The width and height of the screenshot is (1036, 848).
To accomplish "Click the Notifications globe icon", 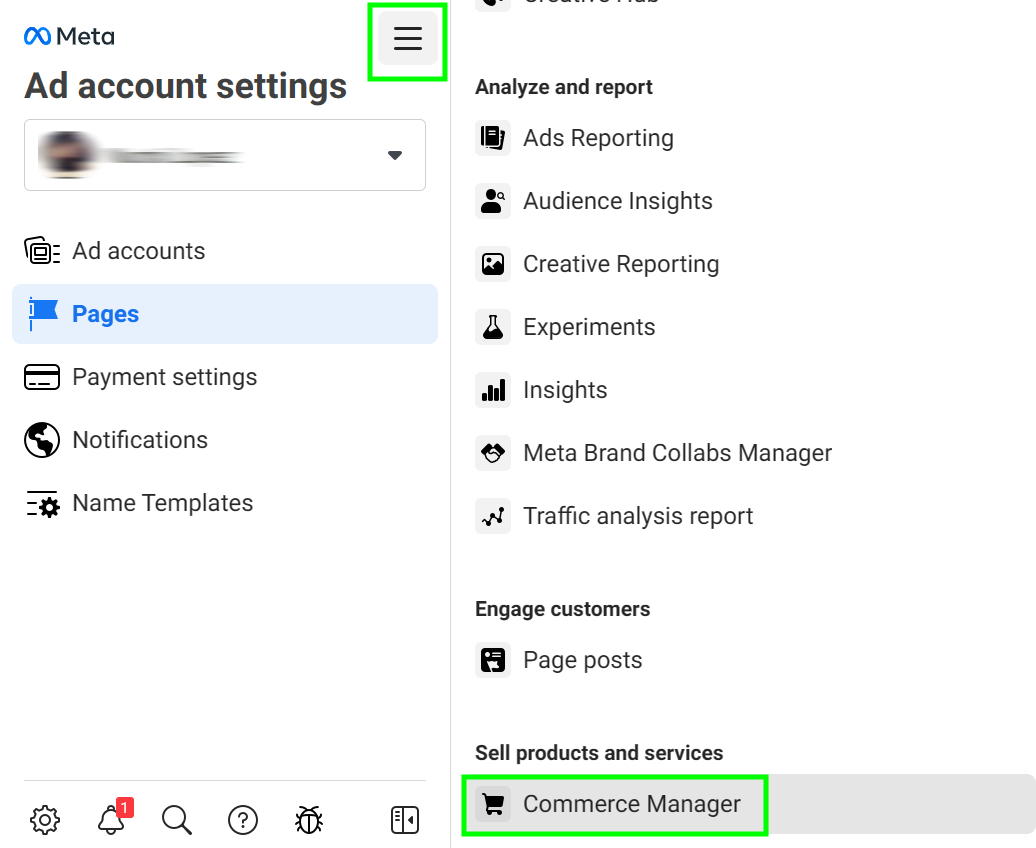I will pyautogui.click(x=42, y=440).
